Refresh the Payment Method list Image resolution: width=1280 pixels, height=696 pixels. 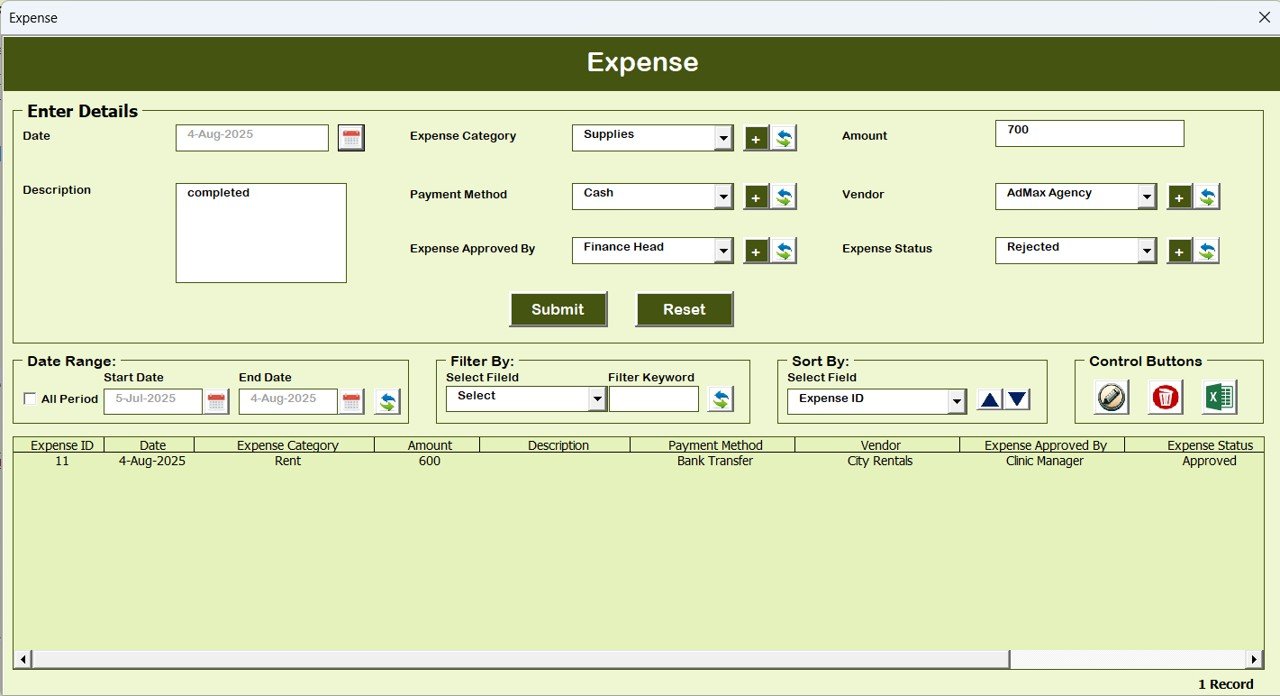point(784,197)
